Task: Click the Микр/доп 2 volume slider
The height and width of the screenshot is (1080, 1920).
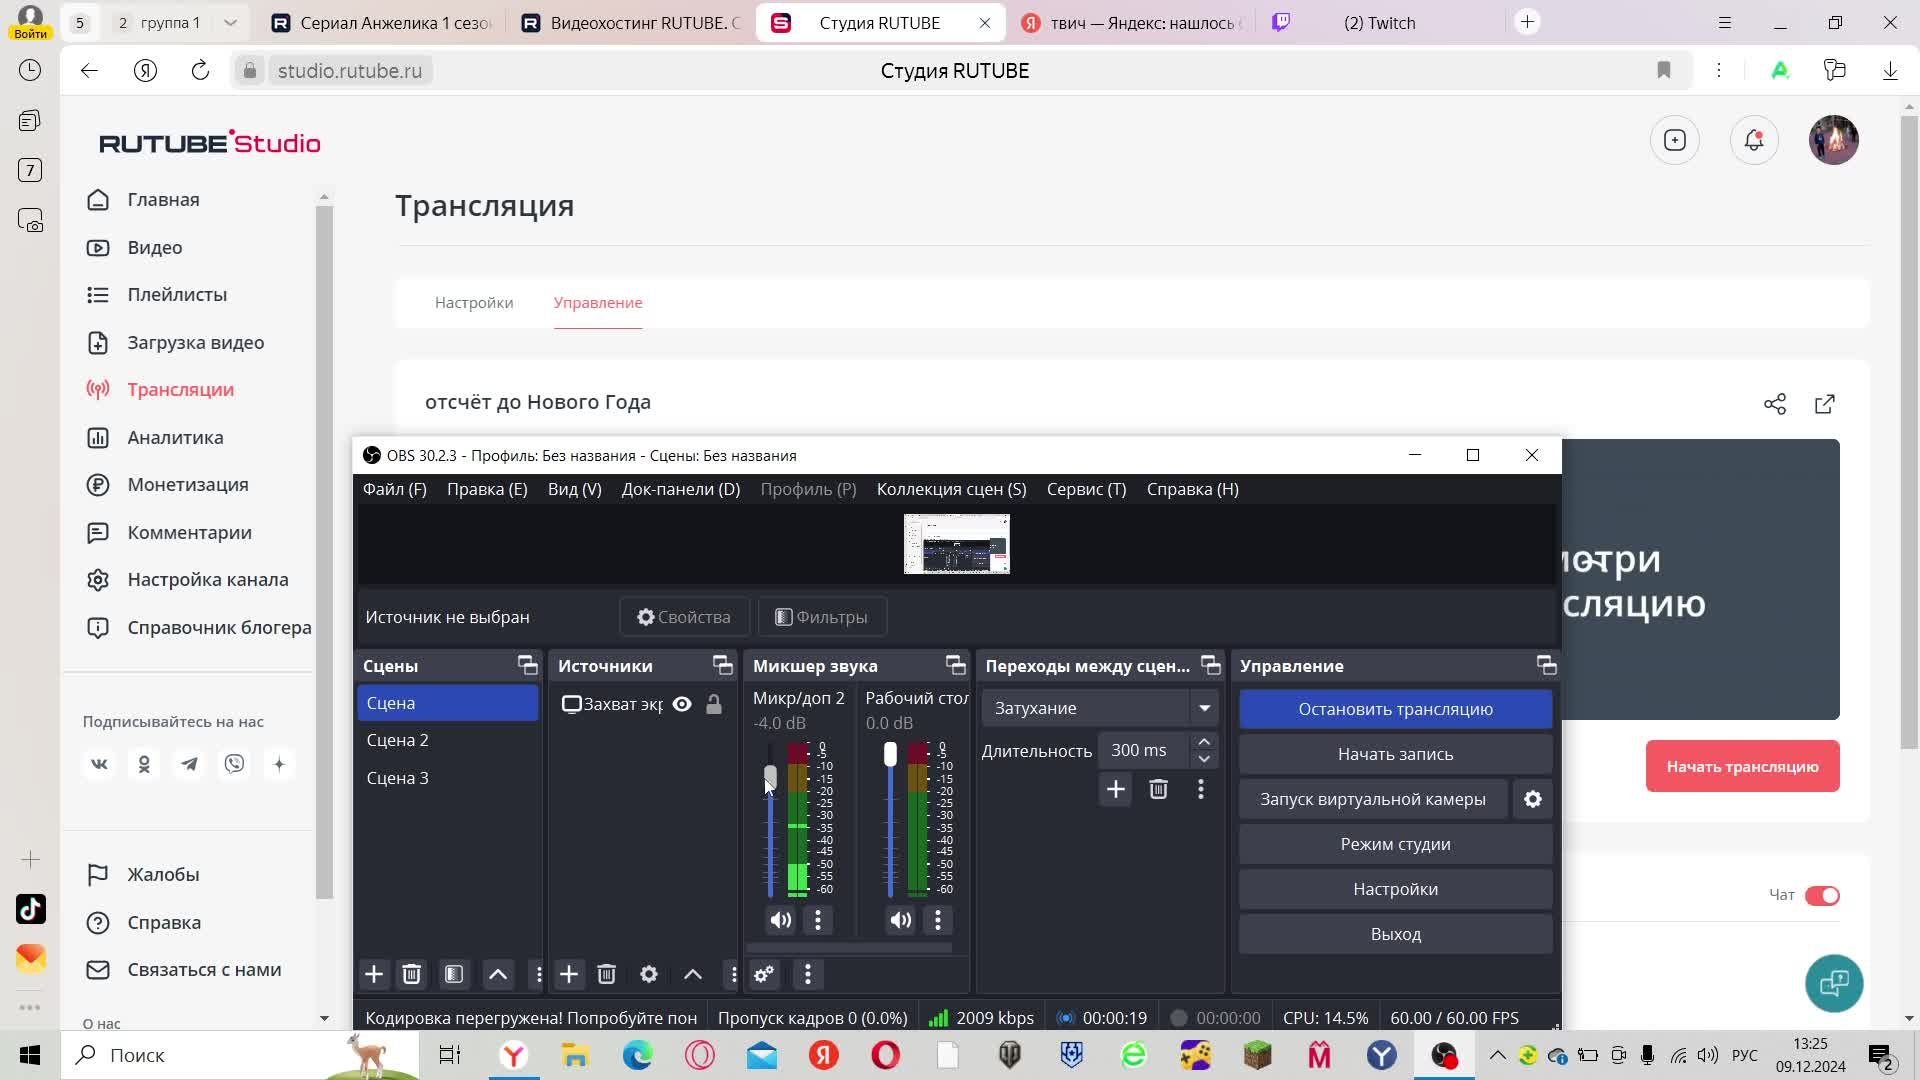Action: click(x=770, y=777)
